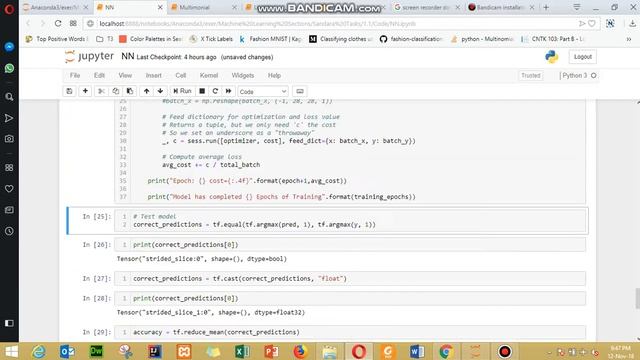The height and width of the screenshot is (360, 640).
Task: Click the Python 3 kernel indicator
Action: tap(578, 76)
